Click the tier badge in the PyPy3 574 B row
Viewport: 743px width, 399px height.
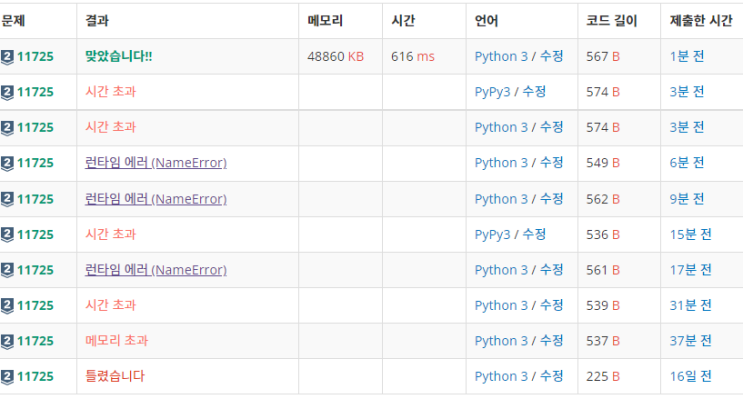pos(7,92)
